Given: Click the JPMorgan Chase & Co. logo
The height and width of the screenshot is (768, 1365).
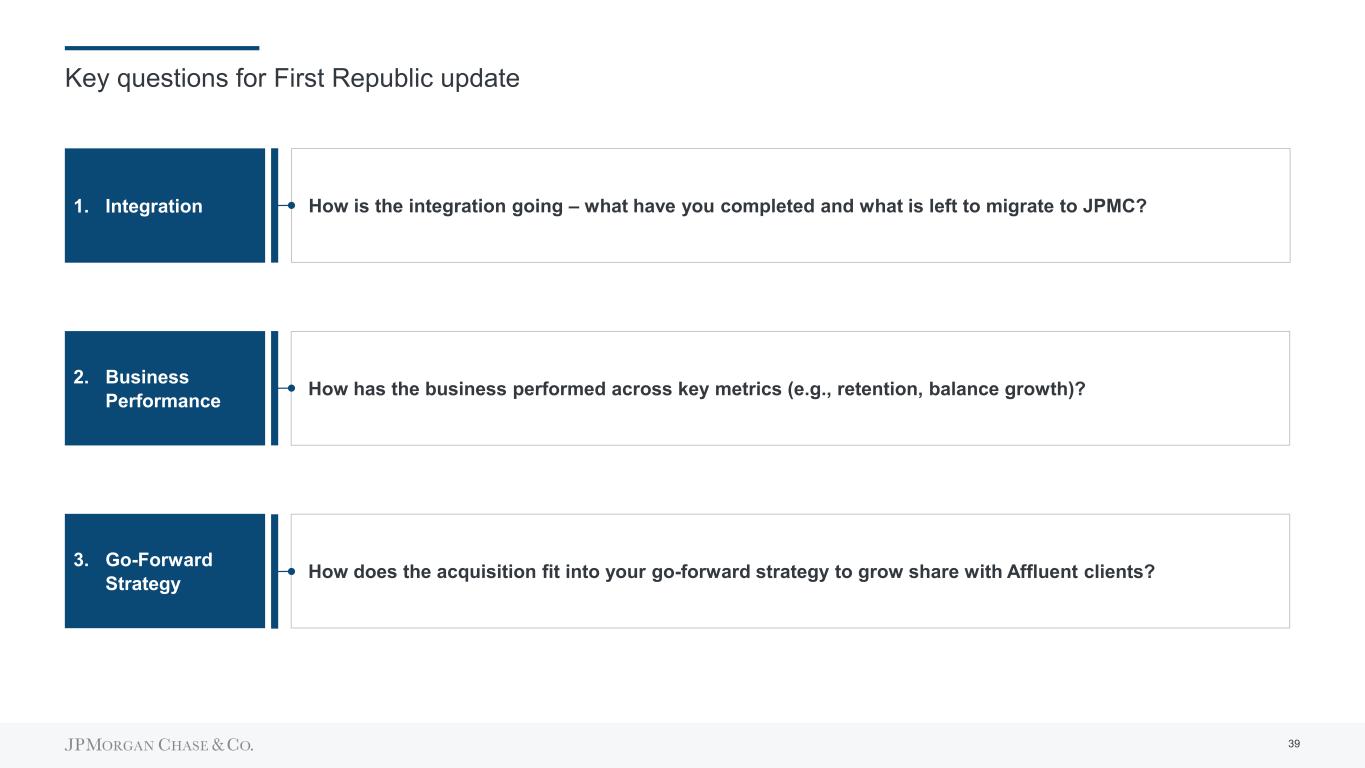Looking at the screenshot, I should (x=159, y=745).
